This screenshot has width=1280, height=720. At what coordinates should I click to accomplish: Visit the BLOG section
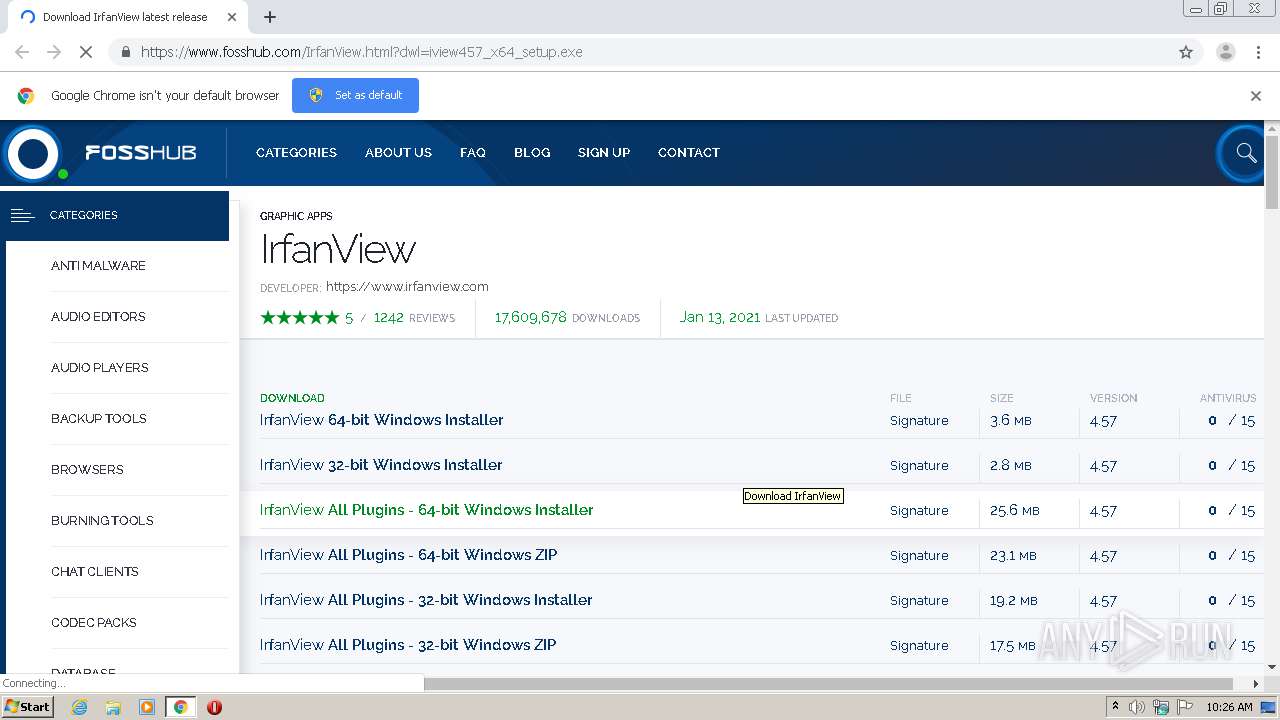pos(532,153)
